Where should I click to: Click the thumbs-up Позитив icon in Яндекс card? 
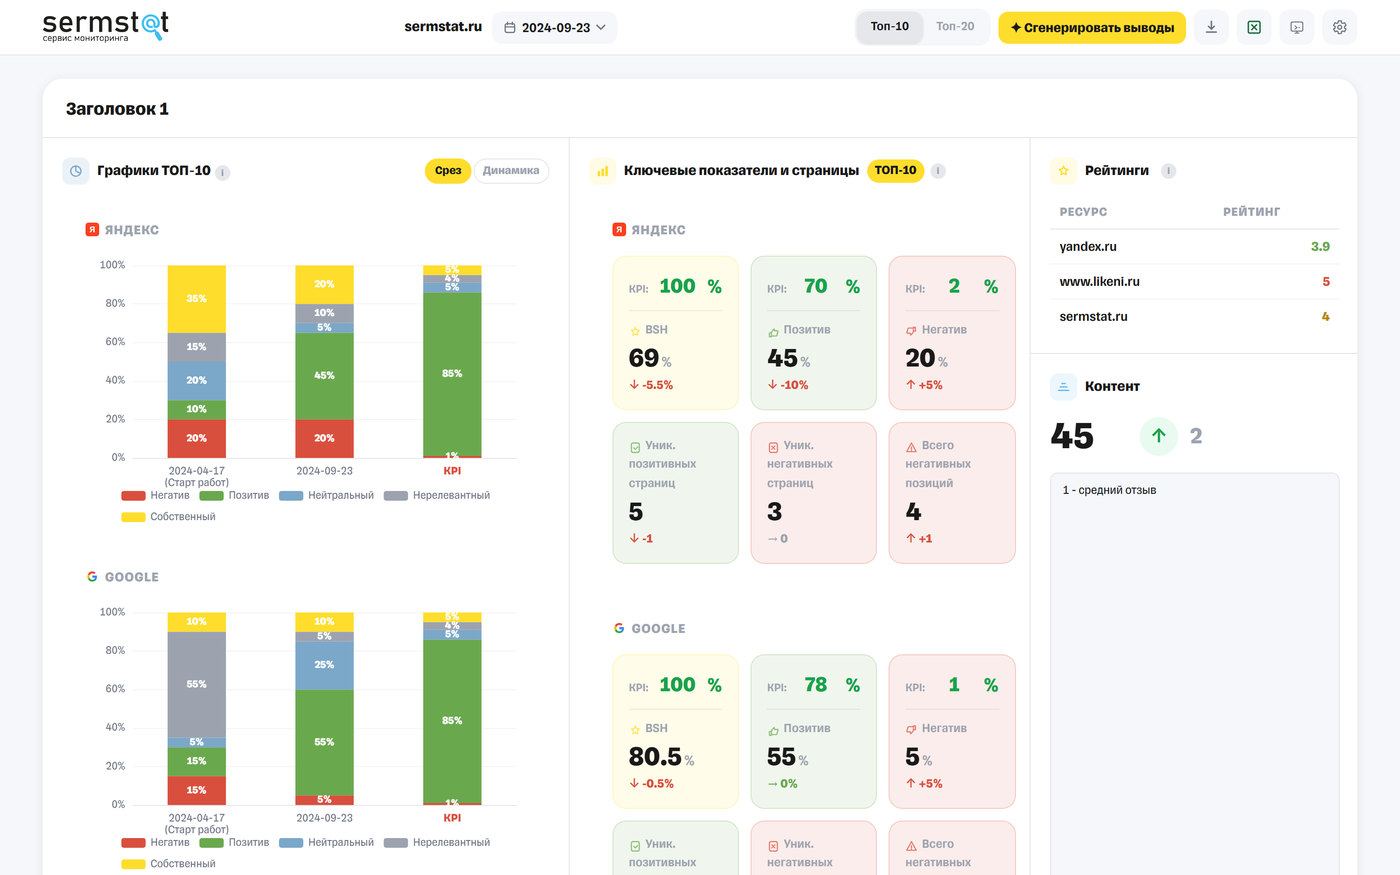tap(773, 330)
